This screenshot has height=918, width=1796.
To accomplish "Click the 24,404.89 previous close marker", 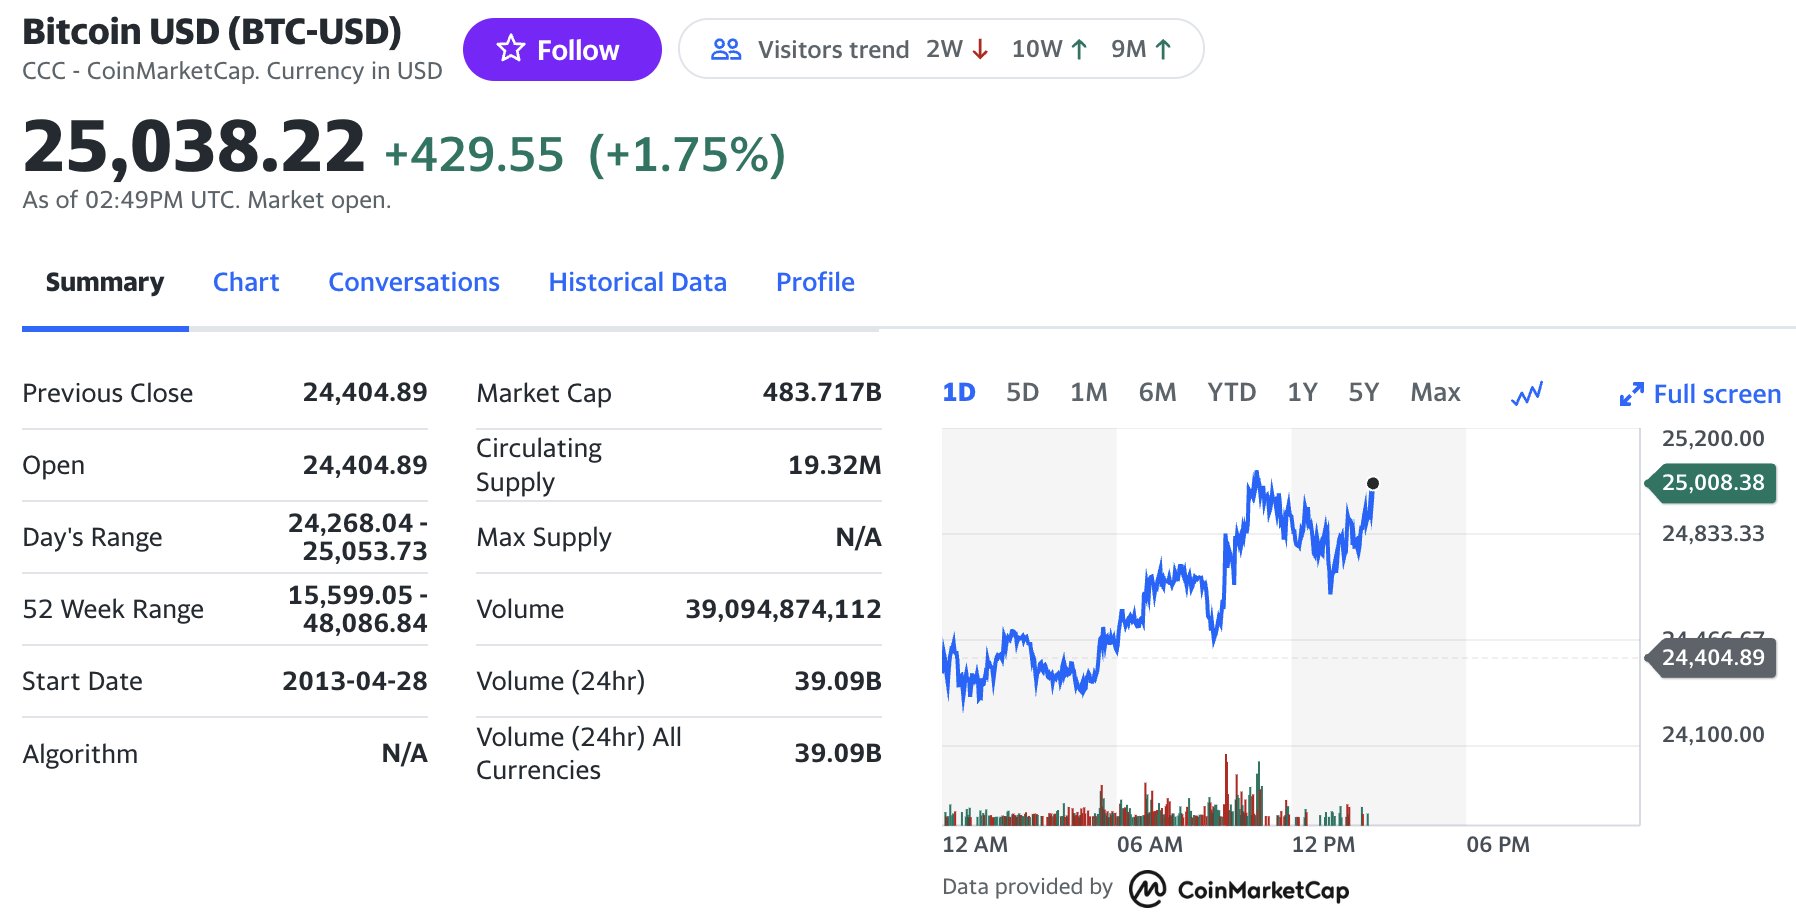I will coord(1711,657).
